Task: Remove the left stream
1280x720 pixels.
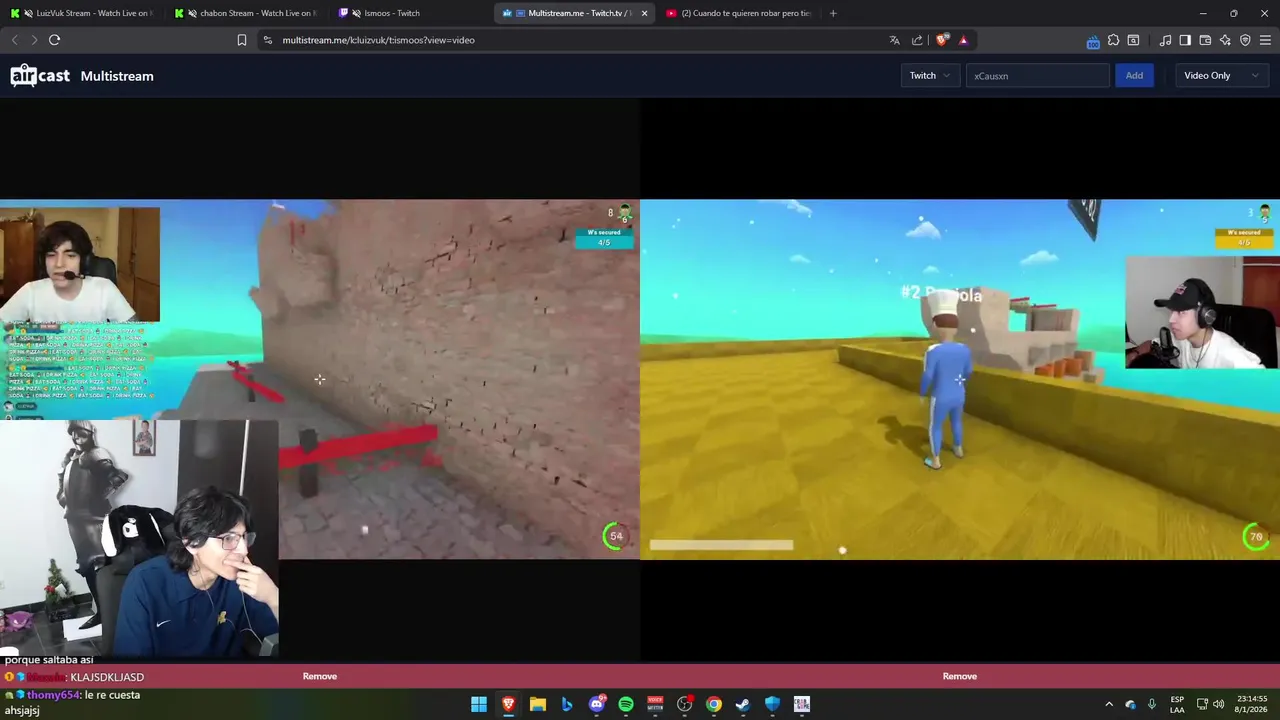Action: click(320, 677)
